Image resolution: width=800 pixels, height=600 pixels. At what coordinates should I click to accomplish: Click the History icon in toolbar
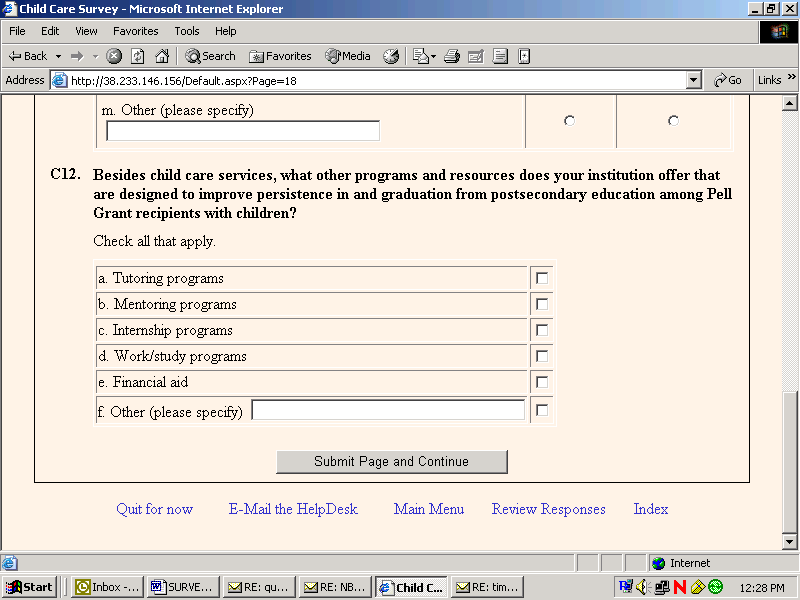click(391, 56)
